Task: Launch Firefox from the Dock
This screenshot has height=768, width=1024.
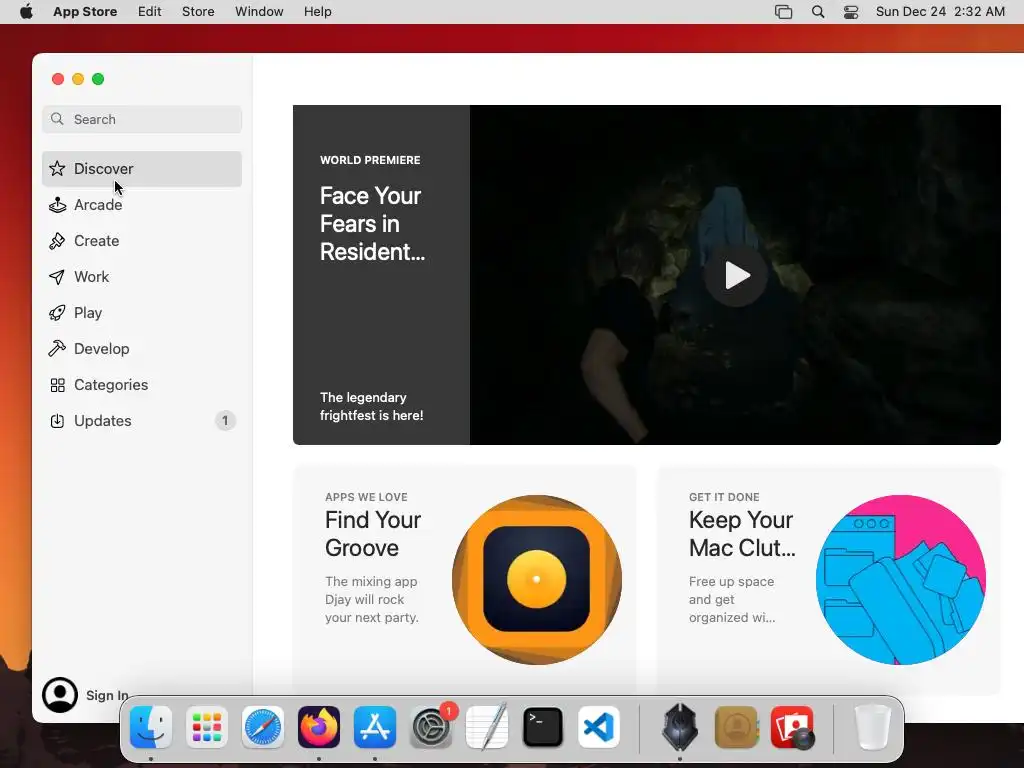Action: 319,727
